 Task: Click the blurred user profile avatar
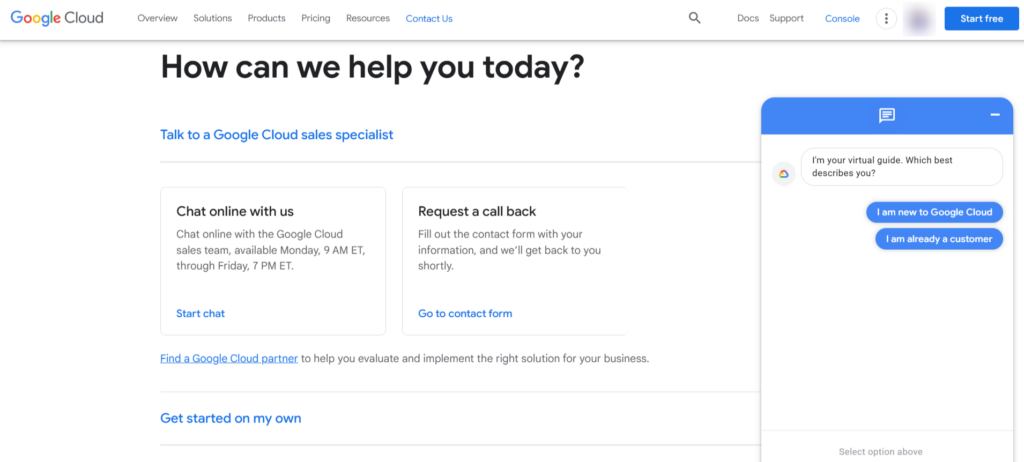[x=918, y=19]
